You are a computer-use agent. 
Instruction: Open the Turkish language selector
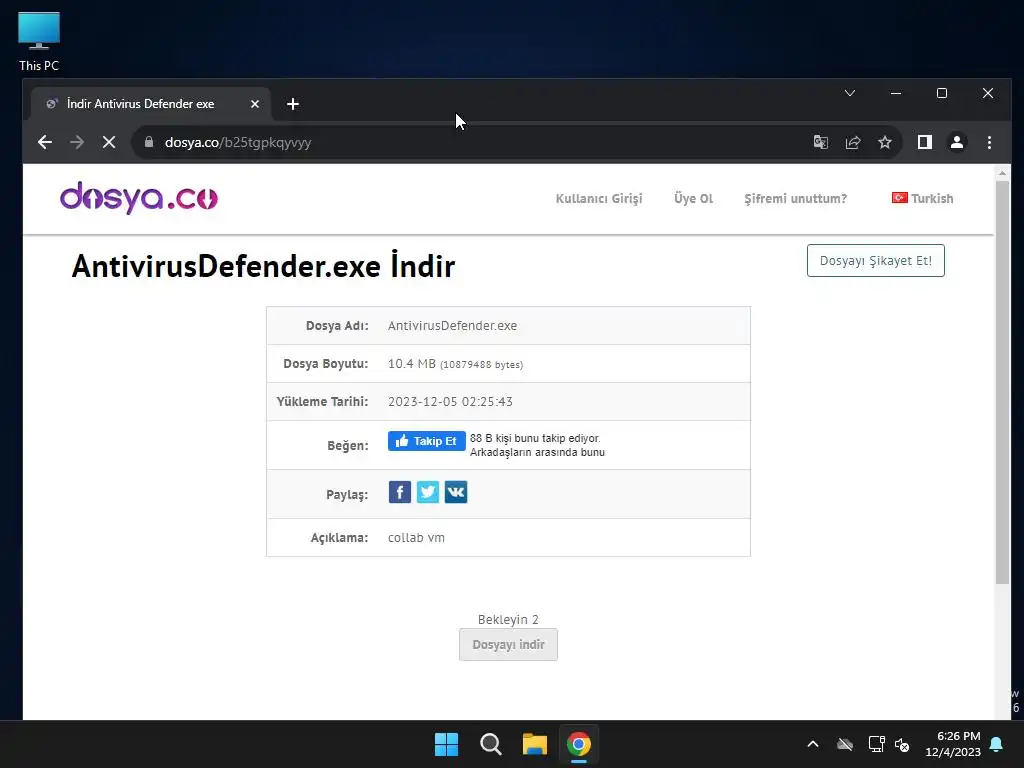922,198
